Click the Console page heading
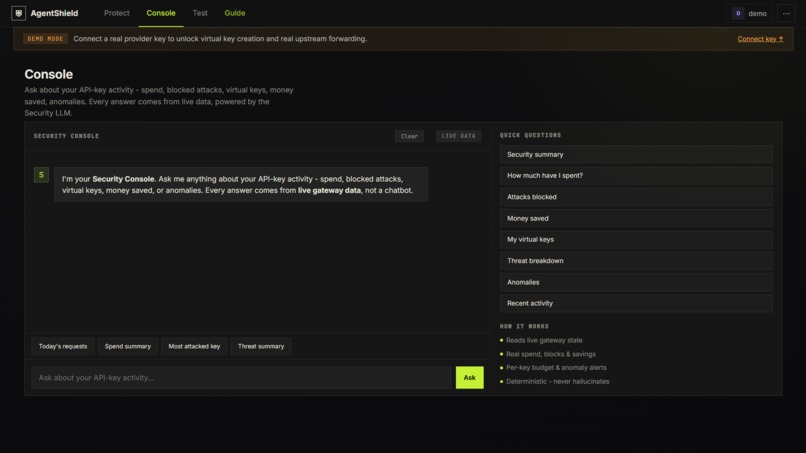 pos(49,75)
